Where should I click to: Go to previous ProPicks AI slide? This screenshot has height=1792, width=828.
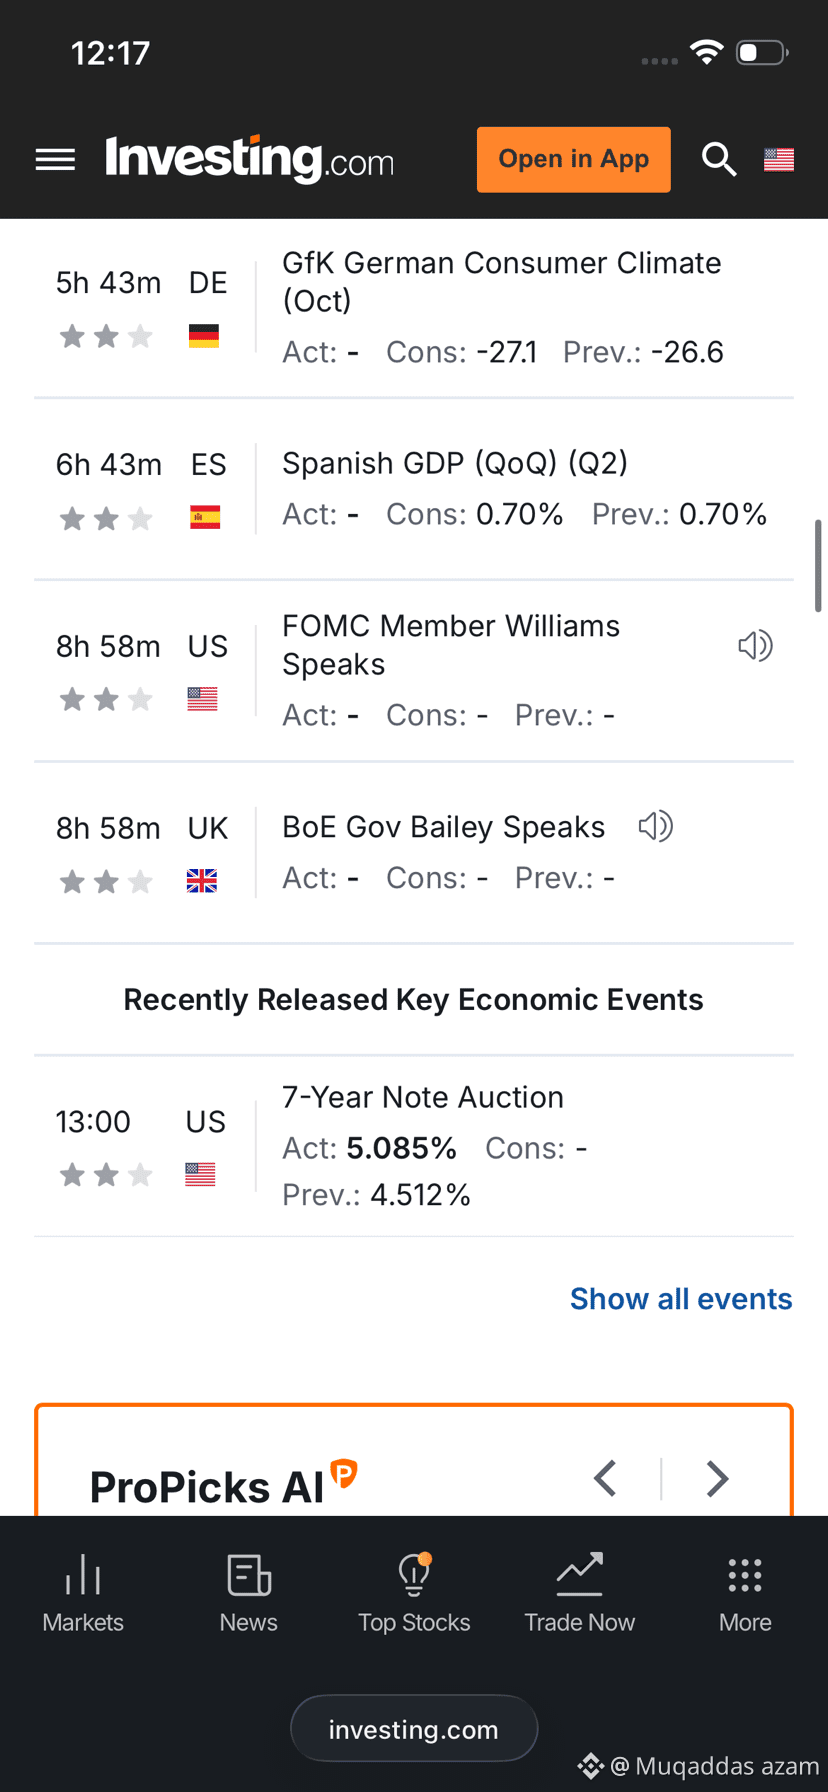coord(605,1478)
